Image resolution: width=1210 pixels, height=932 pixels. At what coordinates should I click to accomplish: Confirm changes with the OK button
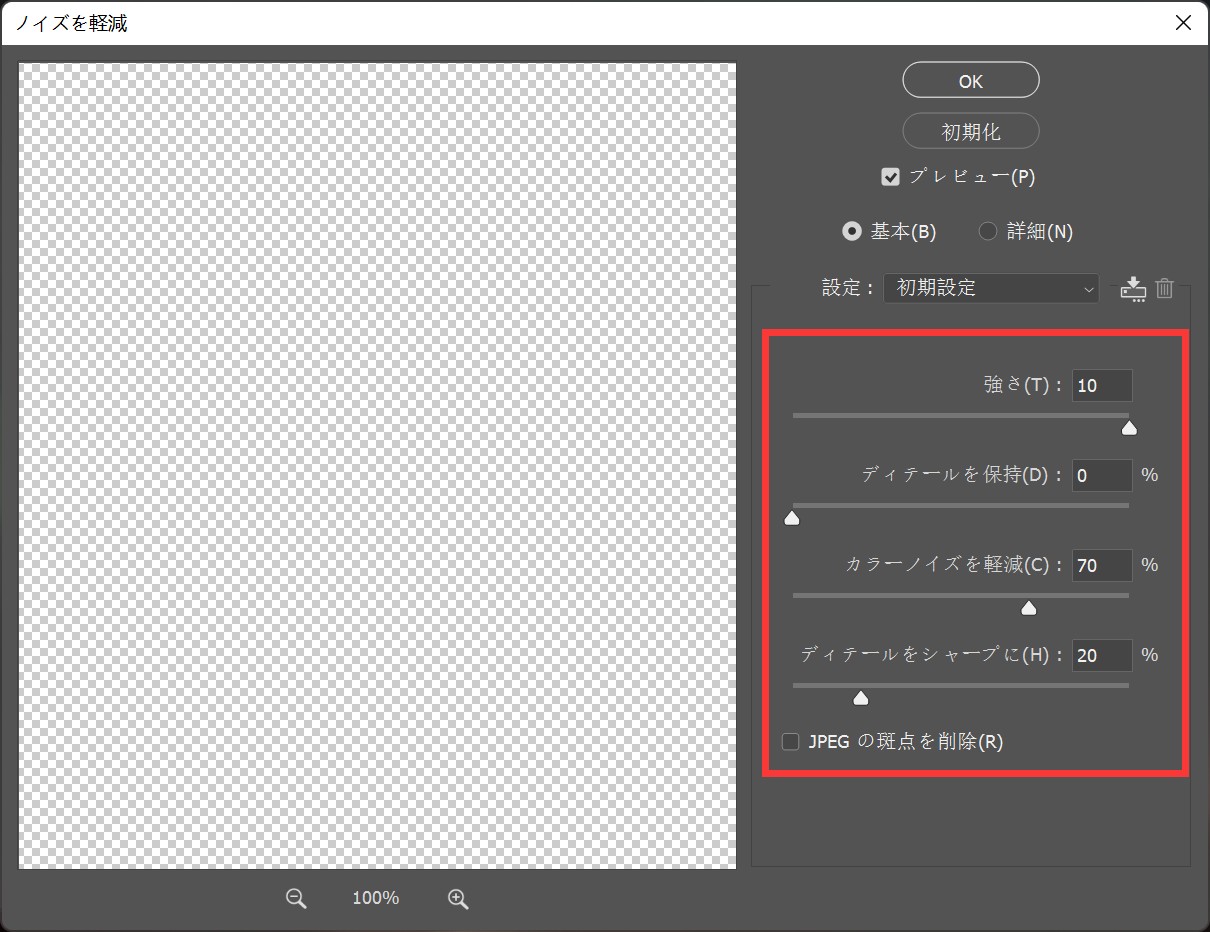[969, 80]
